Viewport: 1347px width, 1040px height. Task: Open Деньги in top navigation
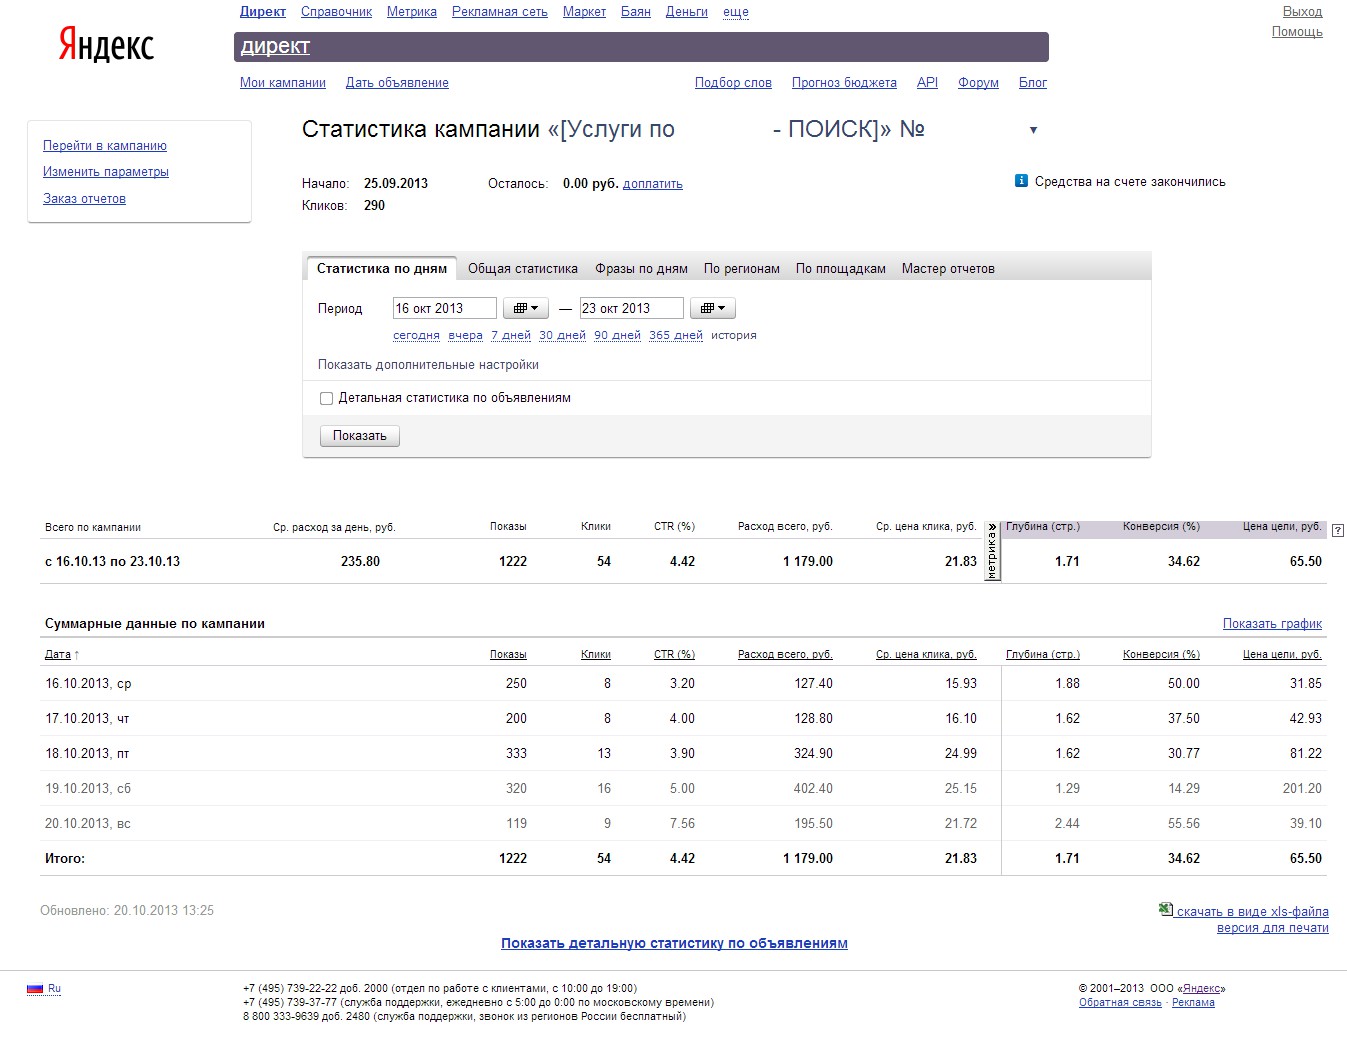687,12
